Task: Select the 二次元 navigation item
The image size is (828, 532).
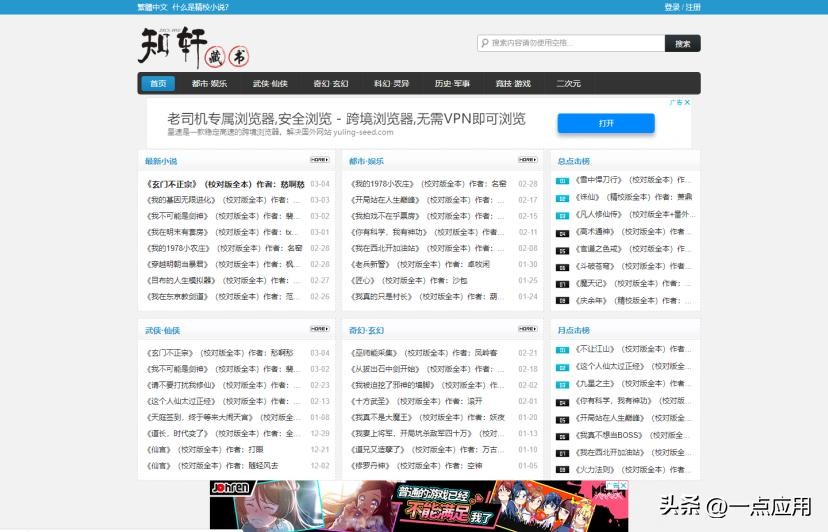Action: [568, 84]
